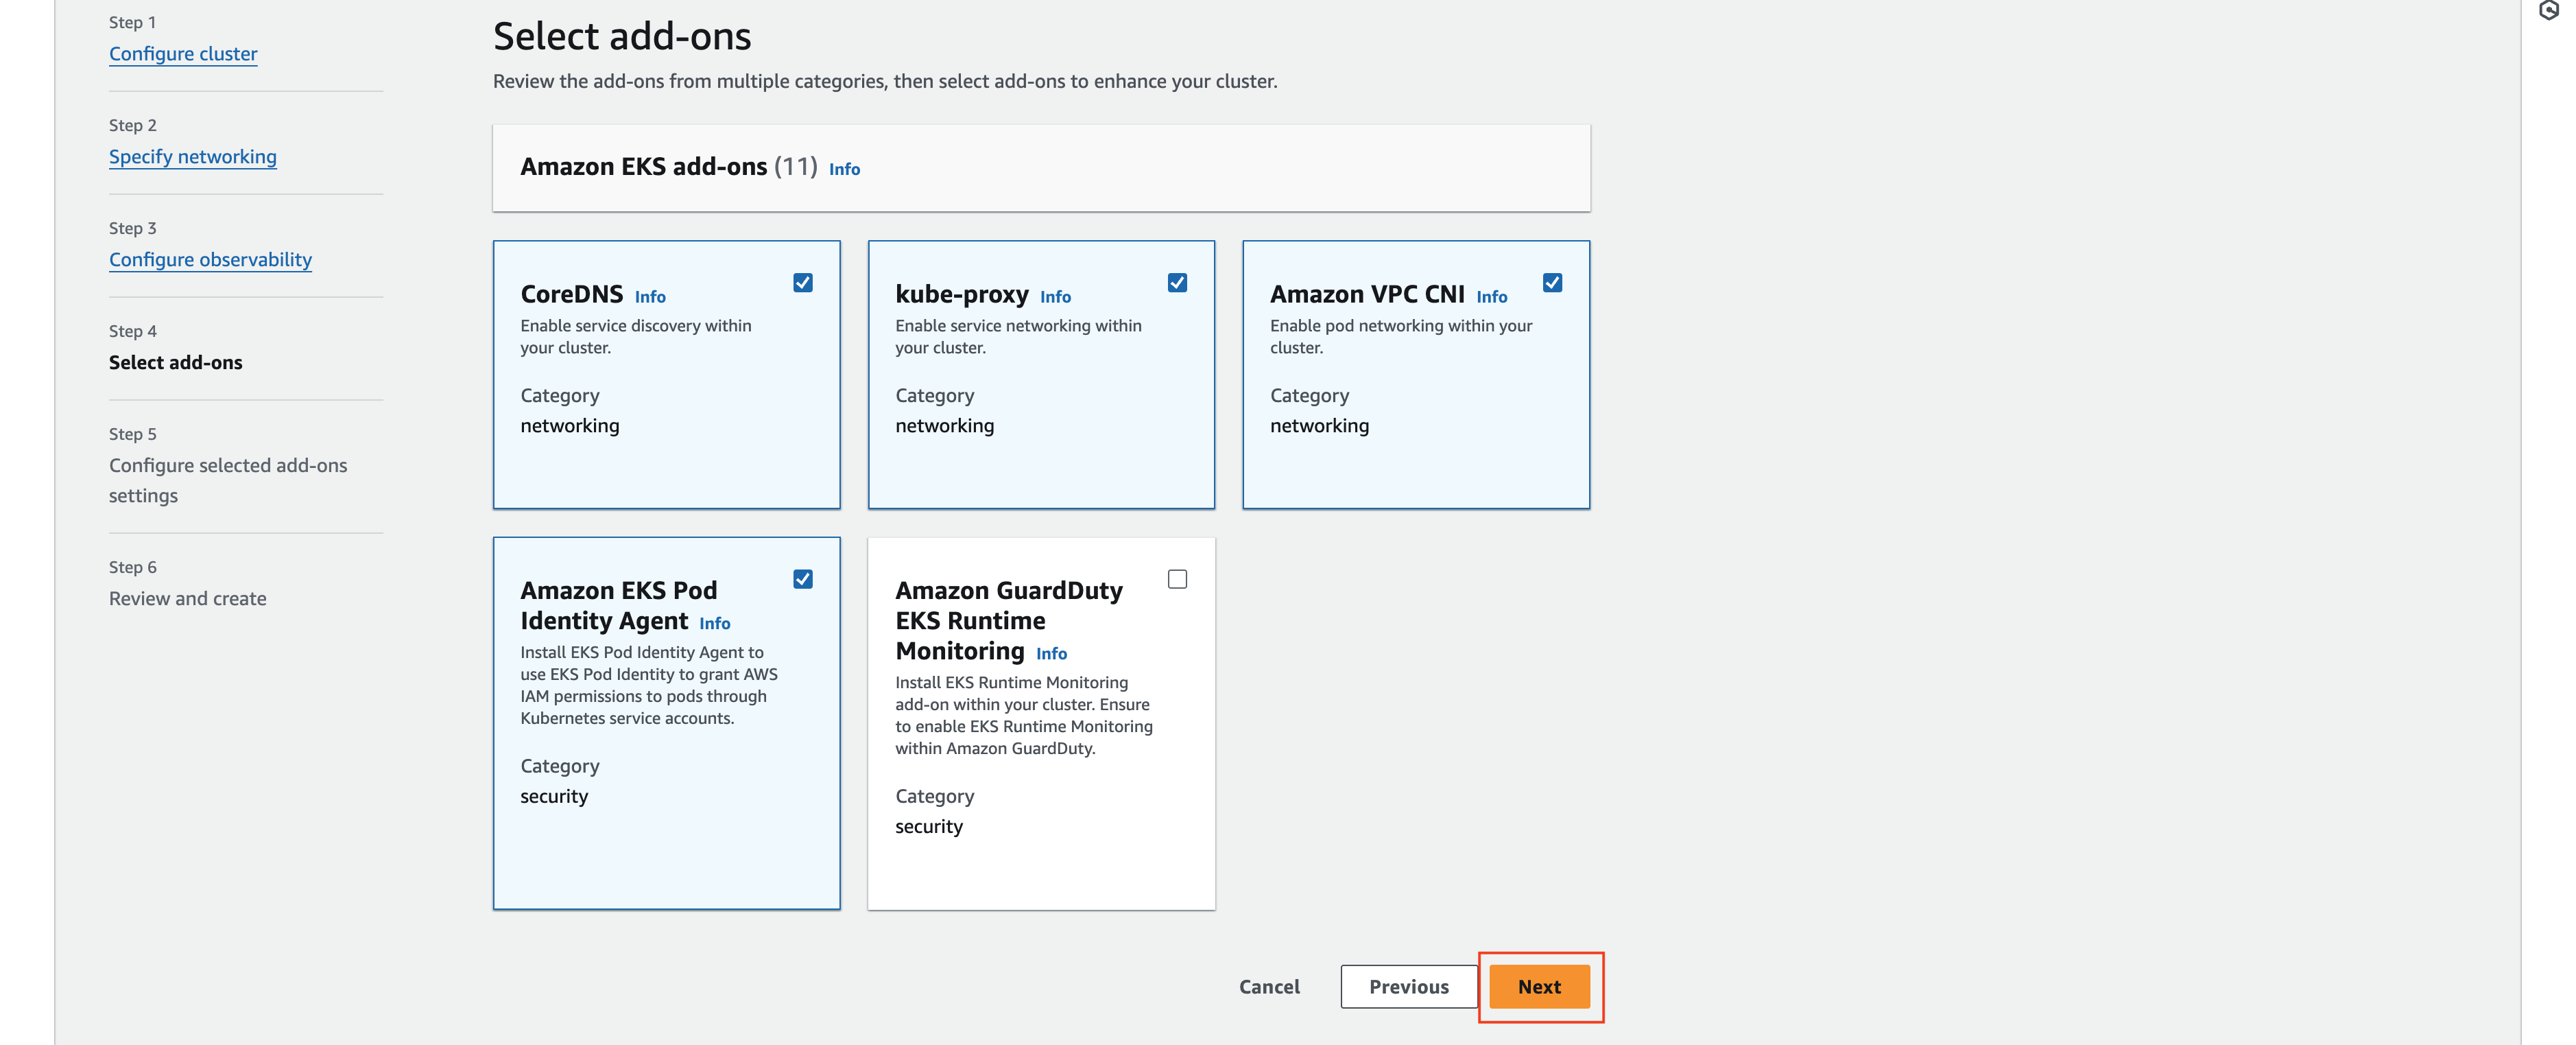
Task: Open the kube-proxy Info link
Action: coord(1055,297)
